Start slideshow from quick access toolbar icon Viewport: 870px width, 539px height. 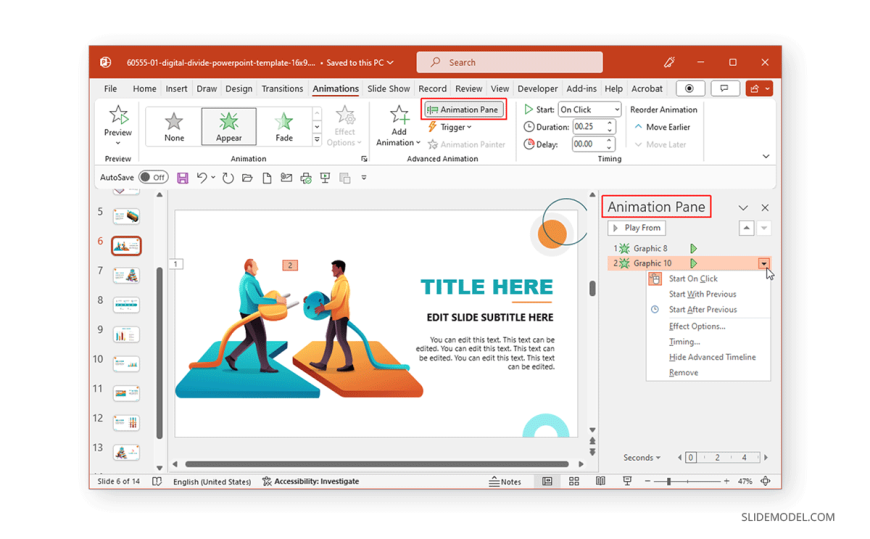[x=325, y=178]
